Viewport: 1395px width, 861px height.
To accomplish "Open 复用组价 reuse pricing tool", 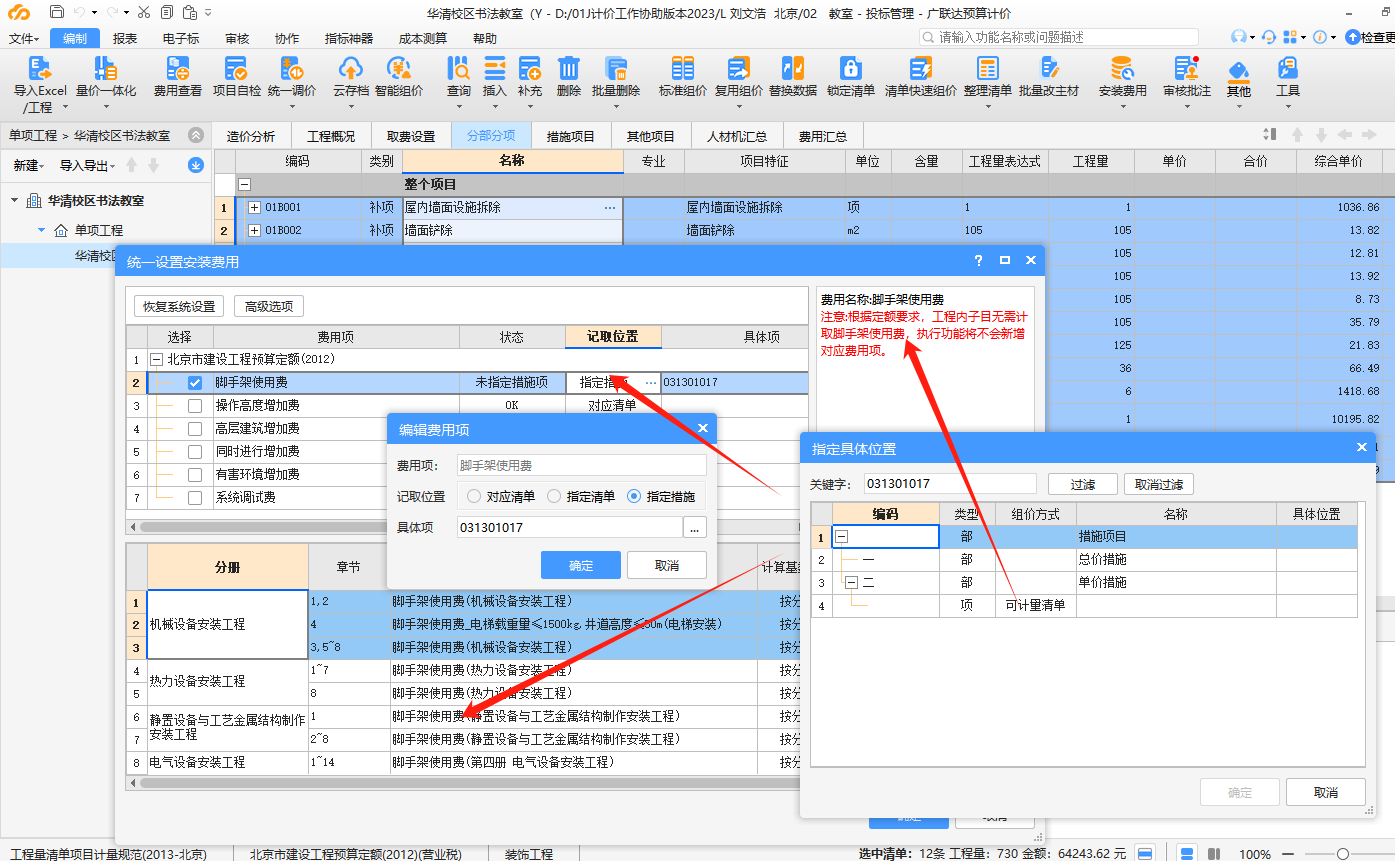I will click(738, 78).
